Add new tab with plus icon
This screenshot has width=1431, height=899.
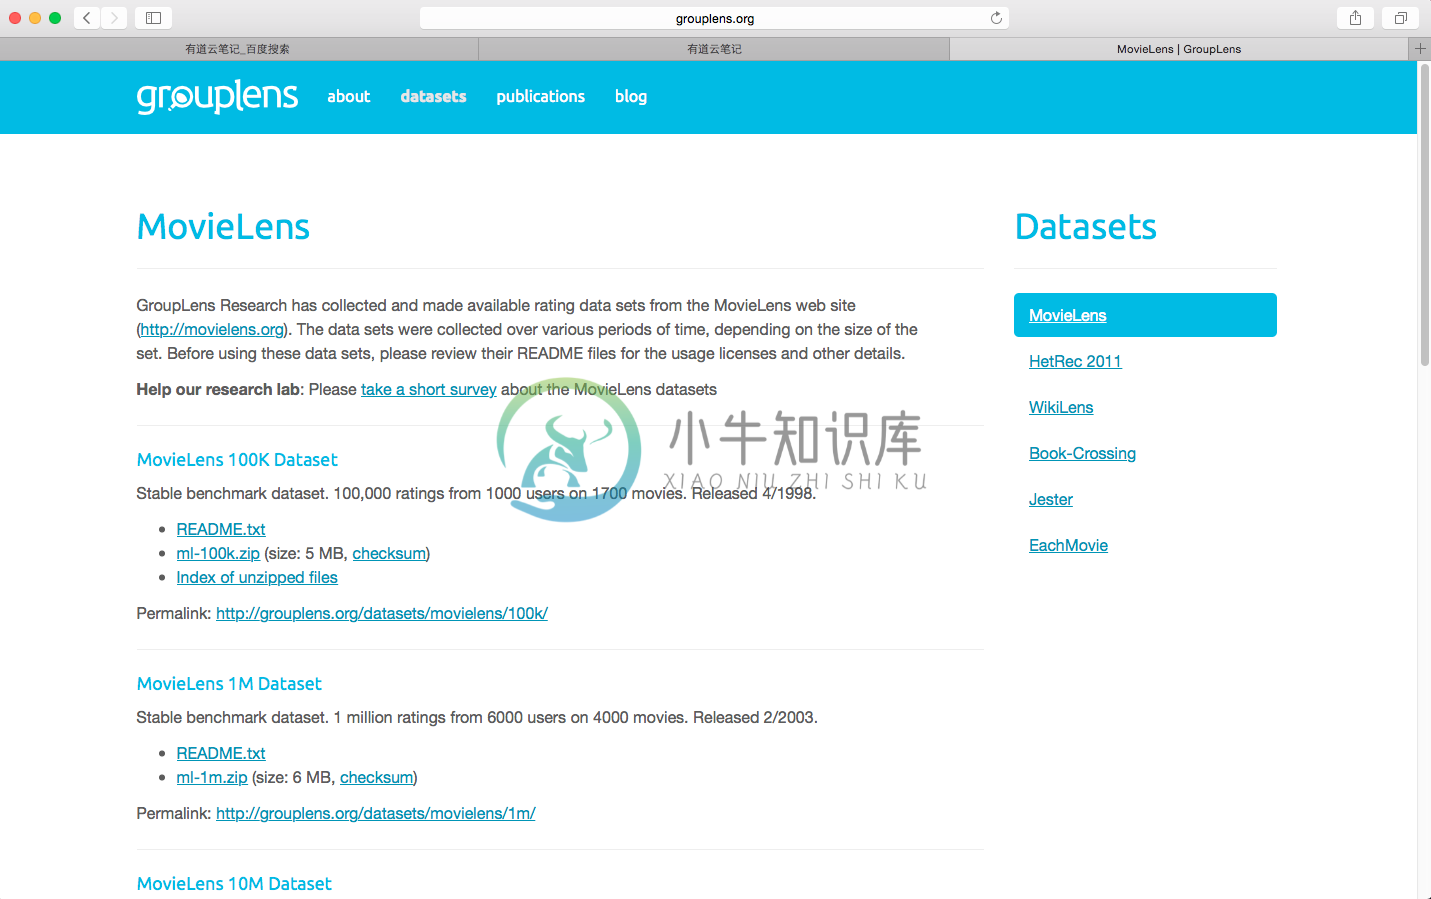[x=1420, y=48]
